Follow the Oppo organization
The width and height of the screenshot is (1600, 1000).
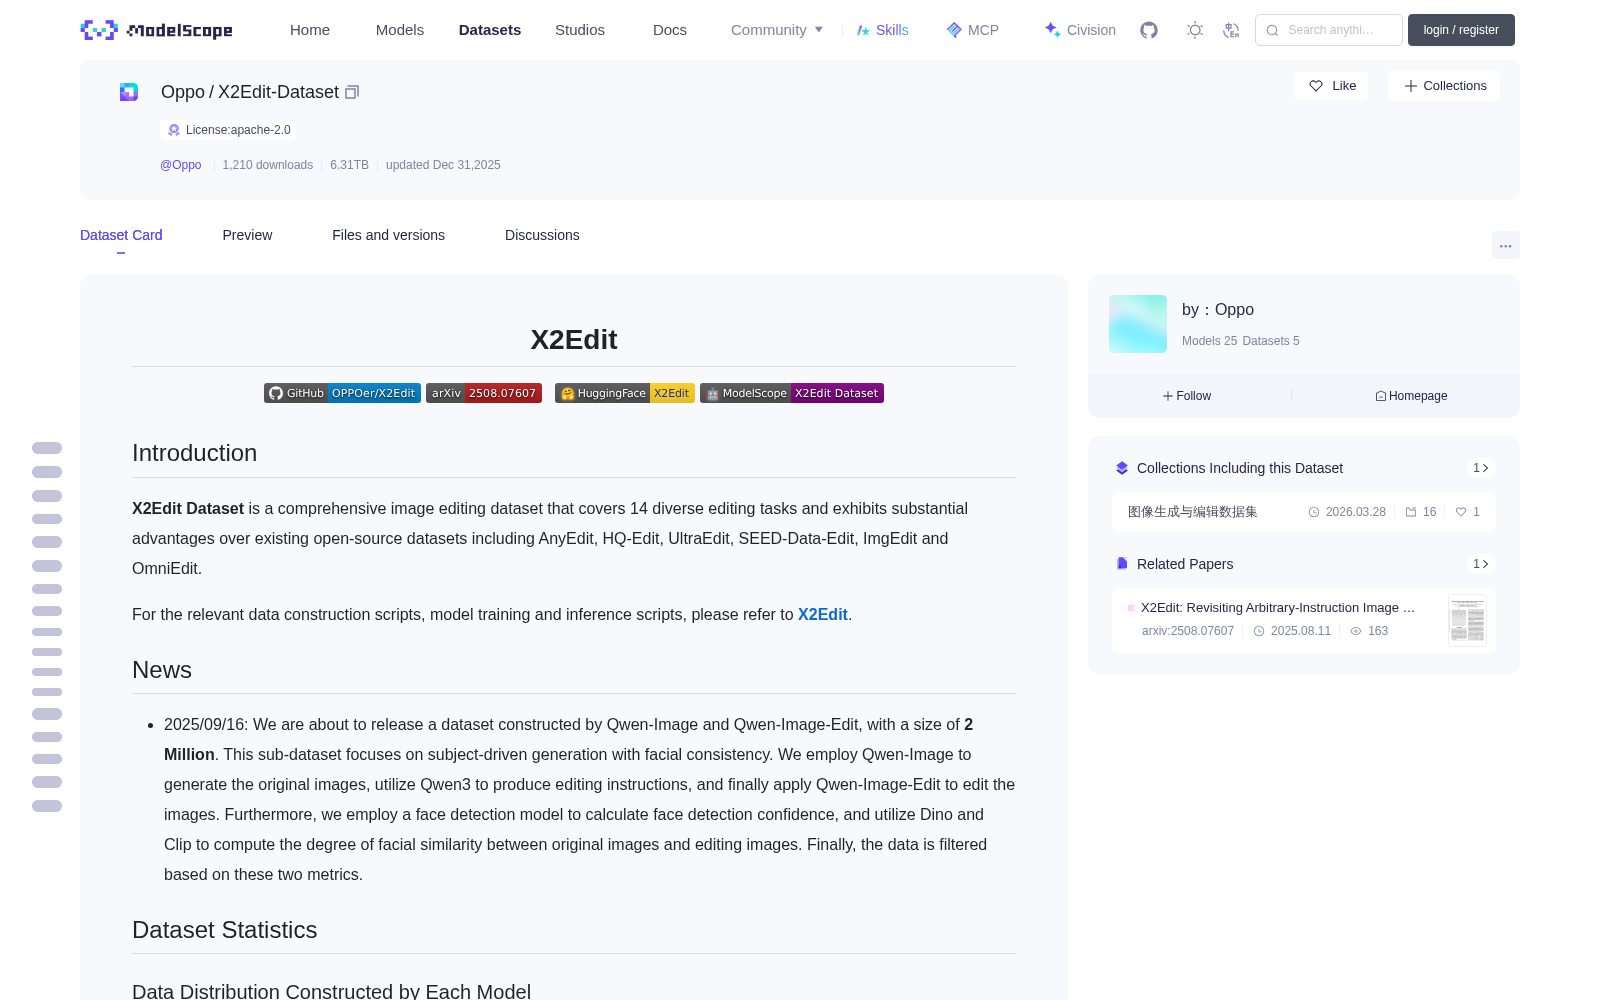[x=1187, y=396]
